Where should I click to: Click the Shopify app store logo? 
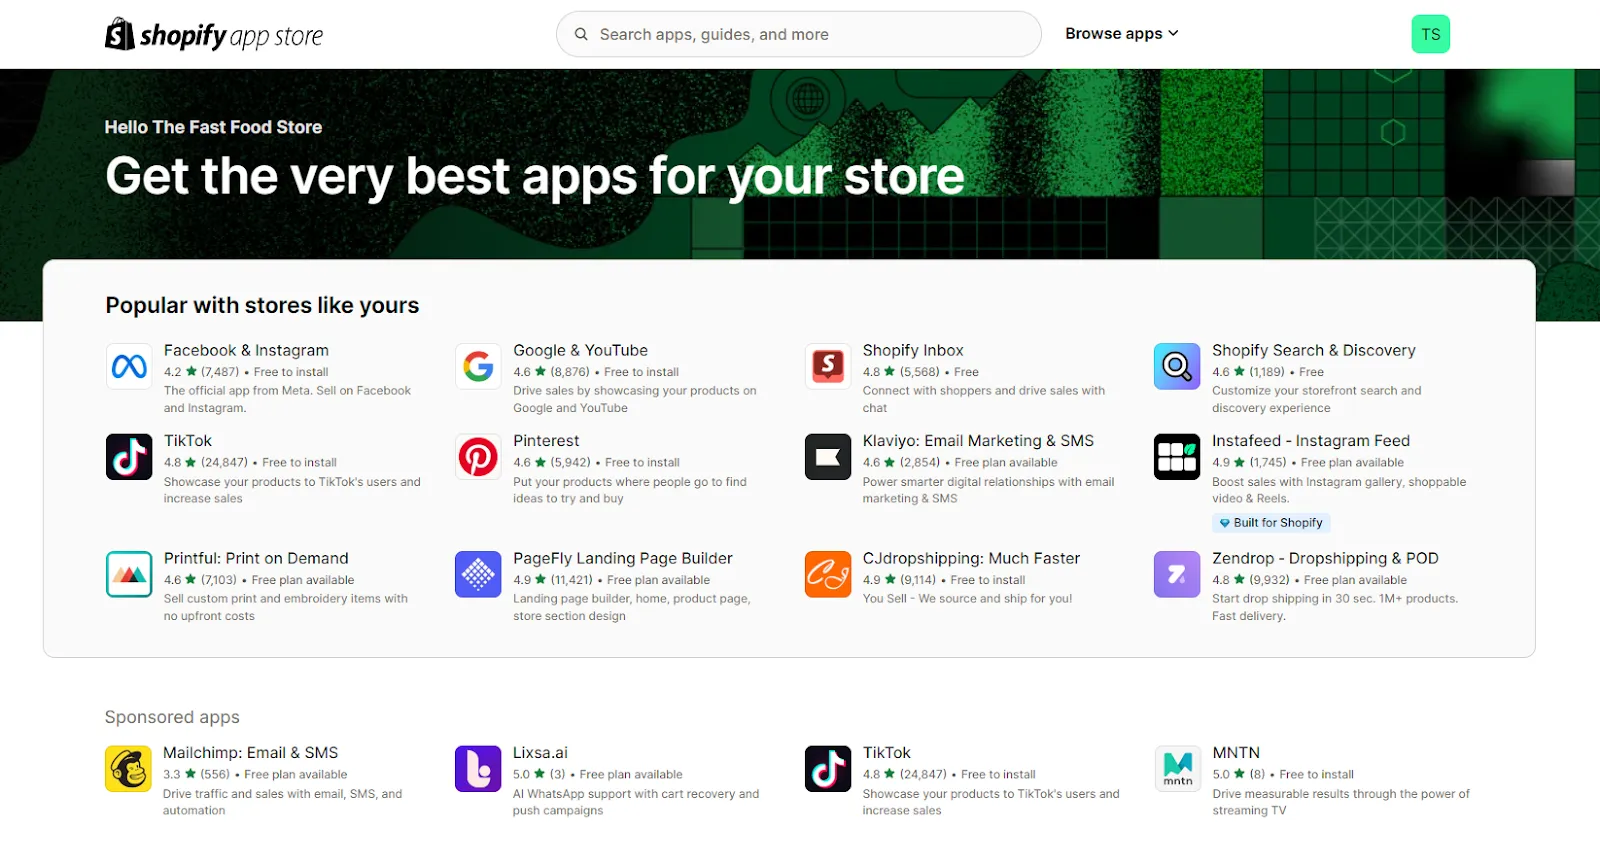[214, 35]
